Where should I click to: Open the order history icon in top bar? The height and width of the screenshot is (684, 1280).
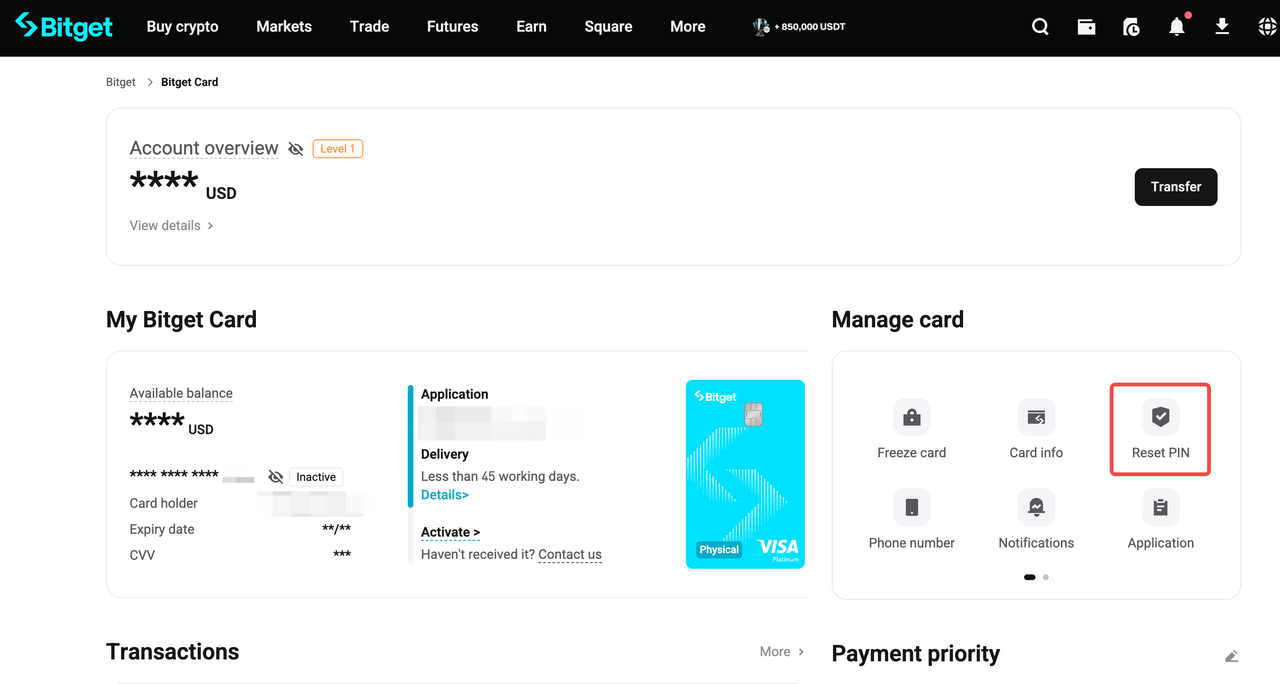(x=1130, y=26)
